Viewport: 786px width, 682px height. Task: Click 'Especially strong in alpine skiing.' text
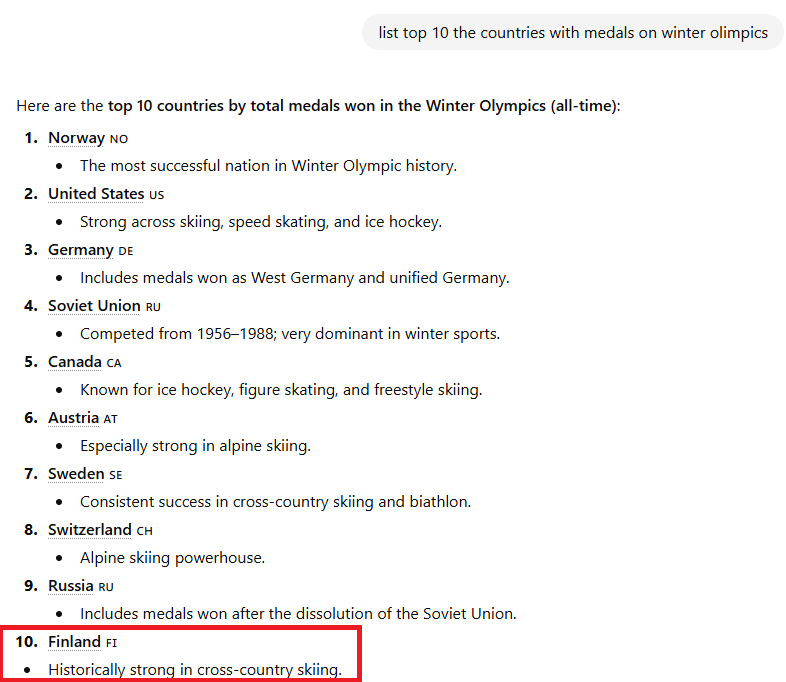pos(195,446)
